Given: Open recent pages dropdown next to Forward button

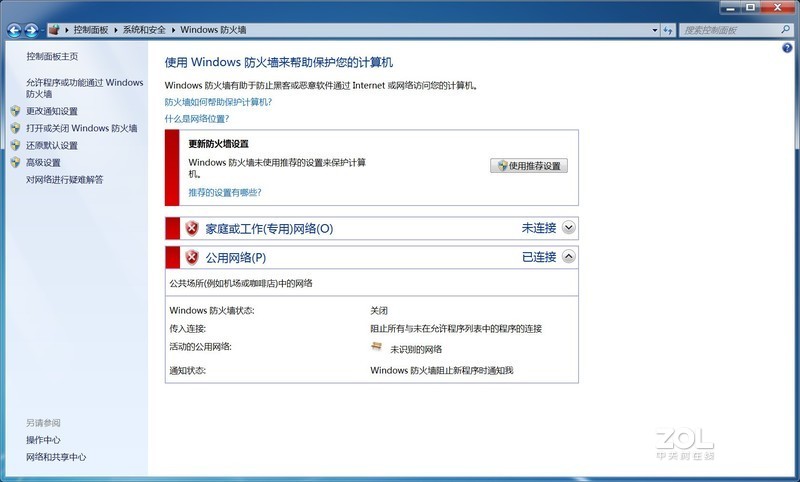Looking at the screenshot, I should pyautogui.click(x=42, y=31).
